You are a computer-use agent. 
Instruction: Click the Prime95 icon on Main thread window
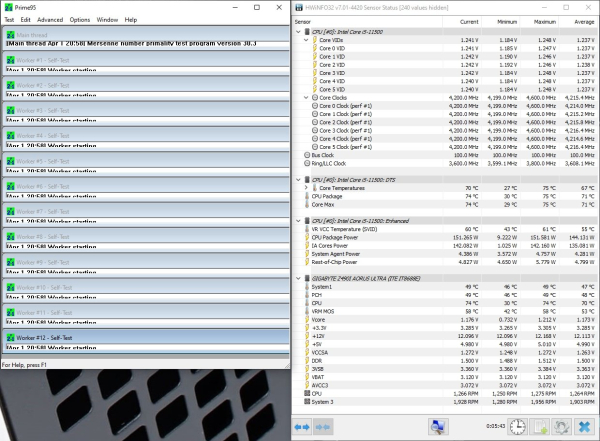click(10, 35)
